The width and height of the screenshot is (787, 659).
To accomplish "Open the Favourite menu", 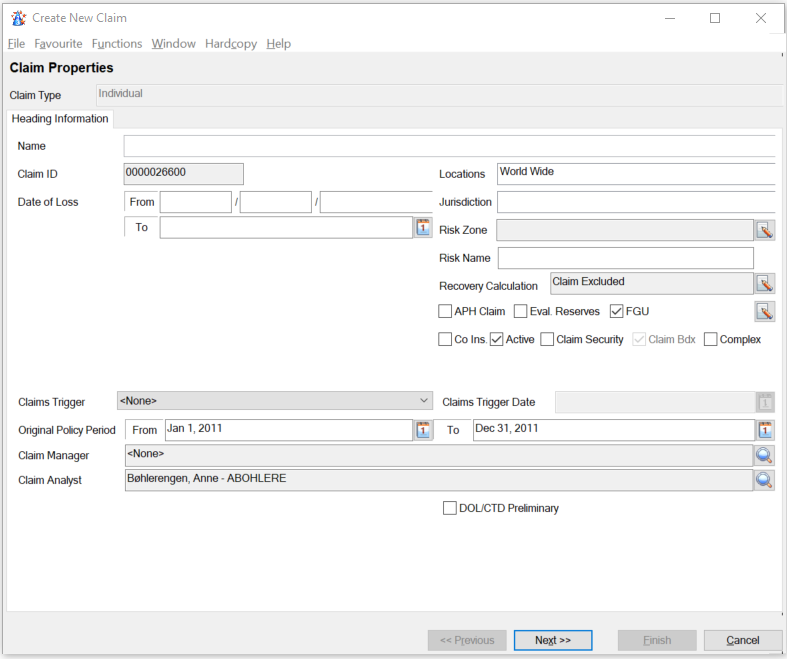I will tap(58, 44).
